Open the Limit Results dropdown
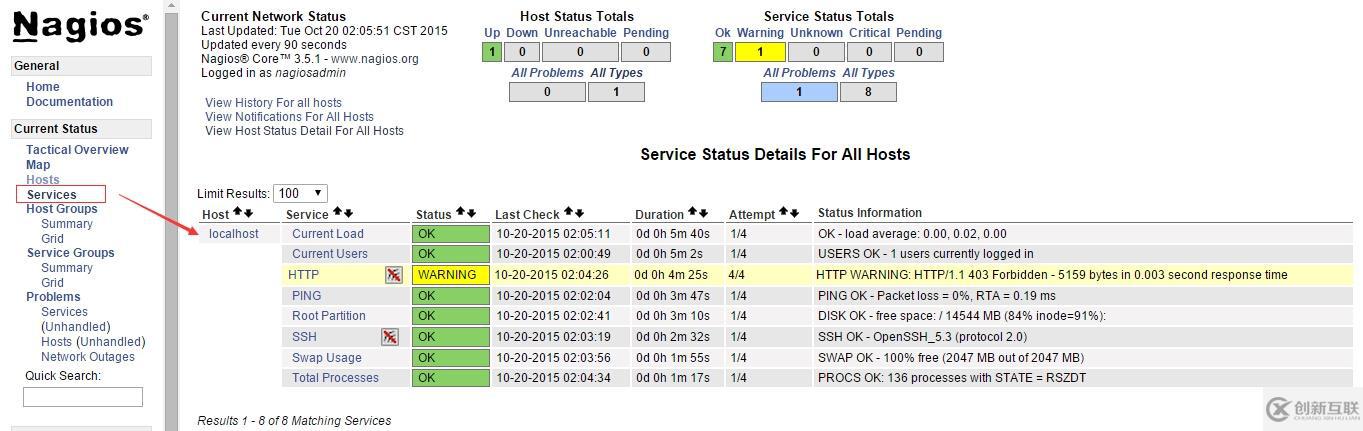Screen dimensions: 1363x431 [x=300, y=193]
